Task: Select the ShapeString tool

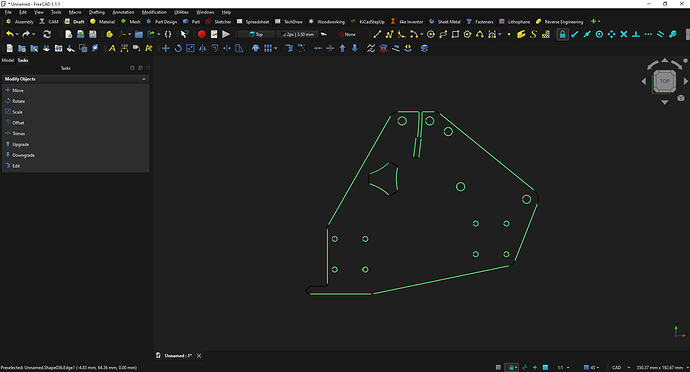Action: pyautogui.click(x=533, y=34)
